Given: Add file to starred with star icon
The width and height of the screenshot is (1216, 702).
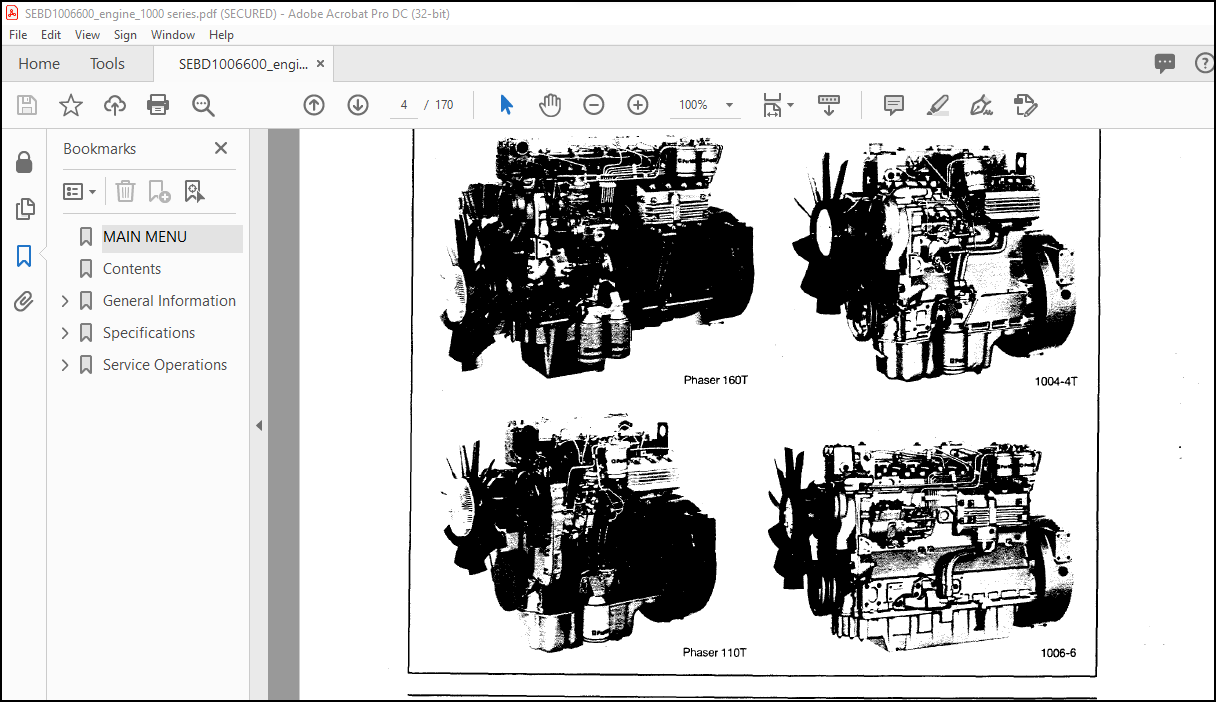Looking at the screenshot, I should [71, 105].
